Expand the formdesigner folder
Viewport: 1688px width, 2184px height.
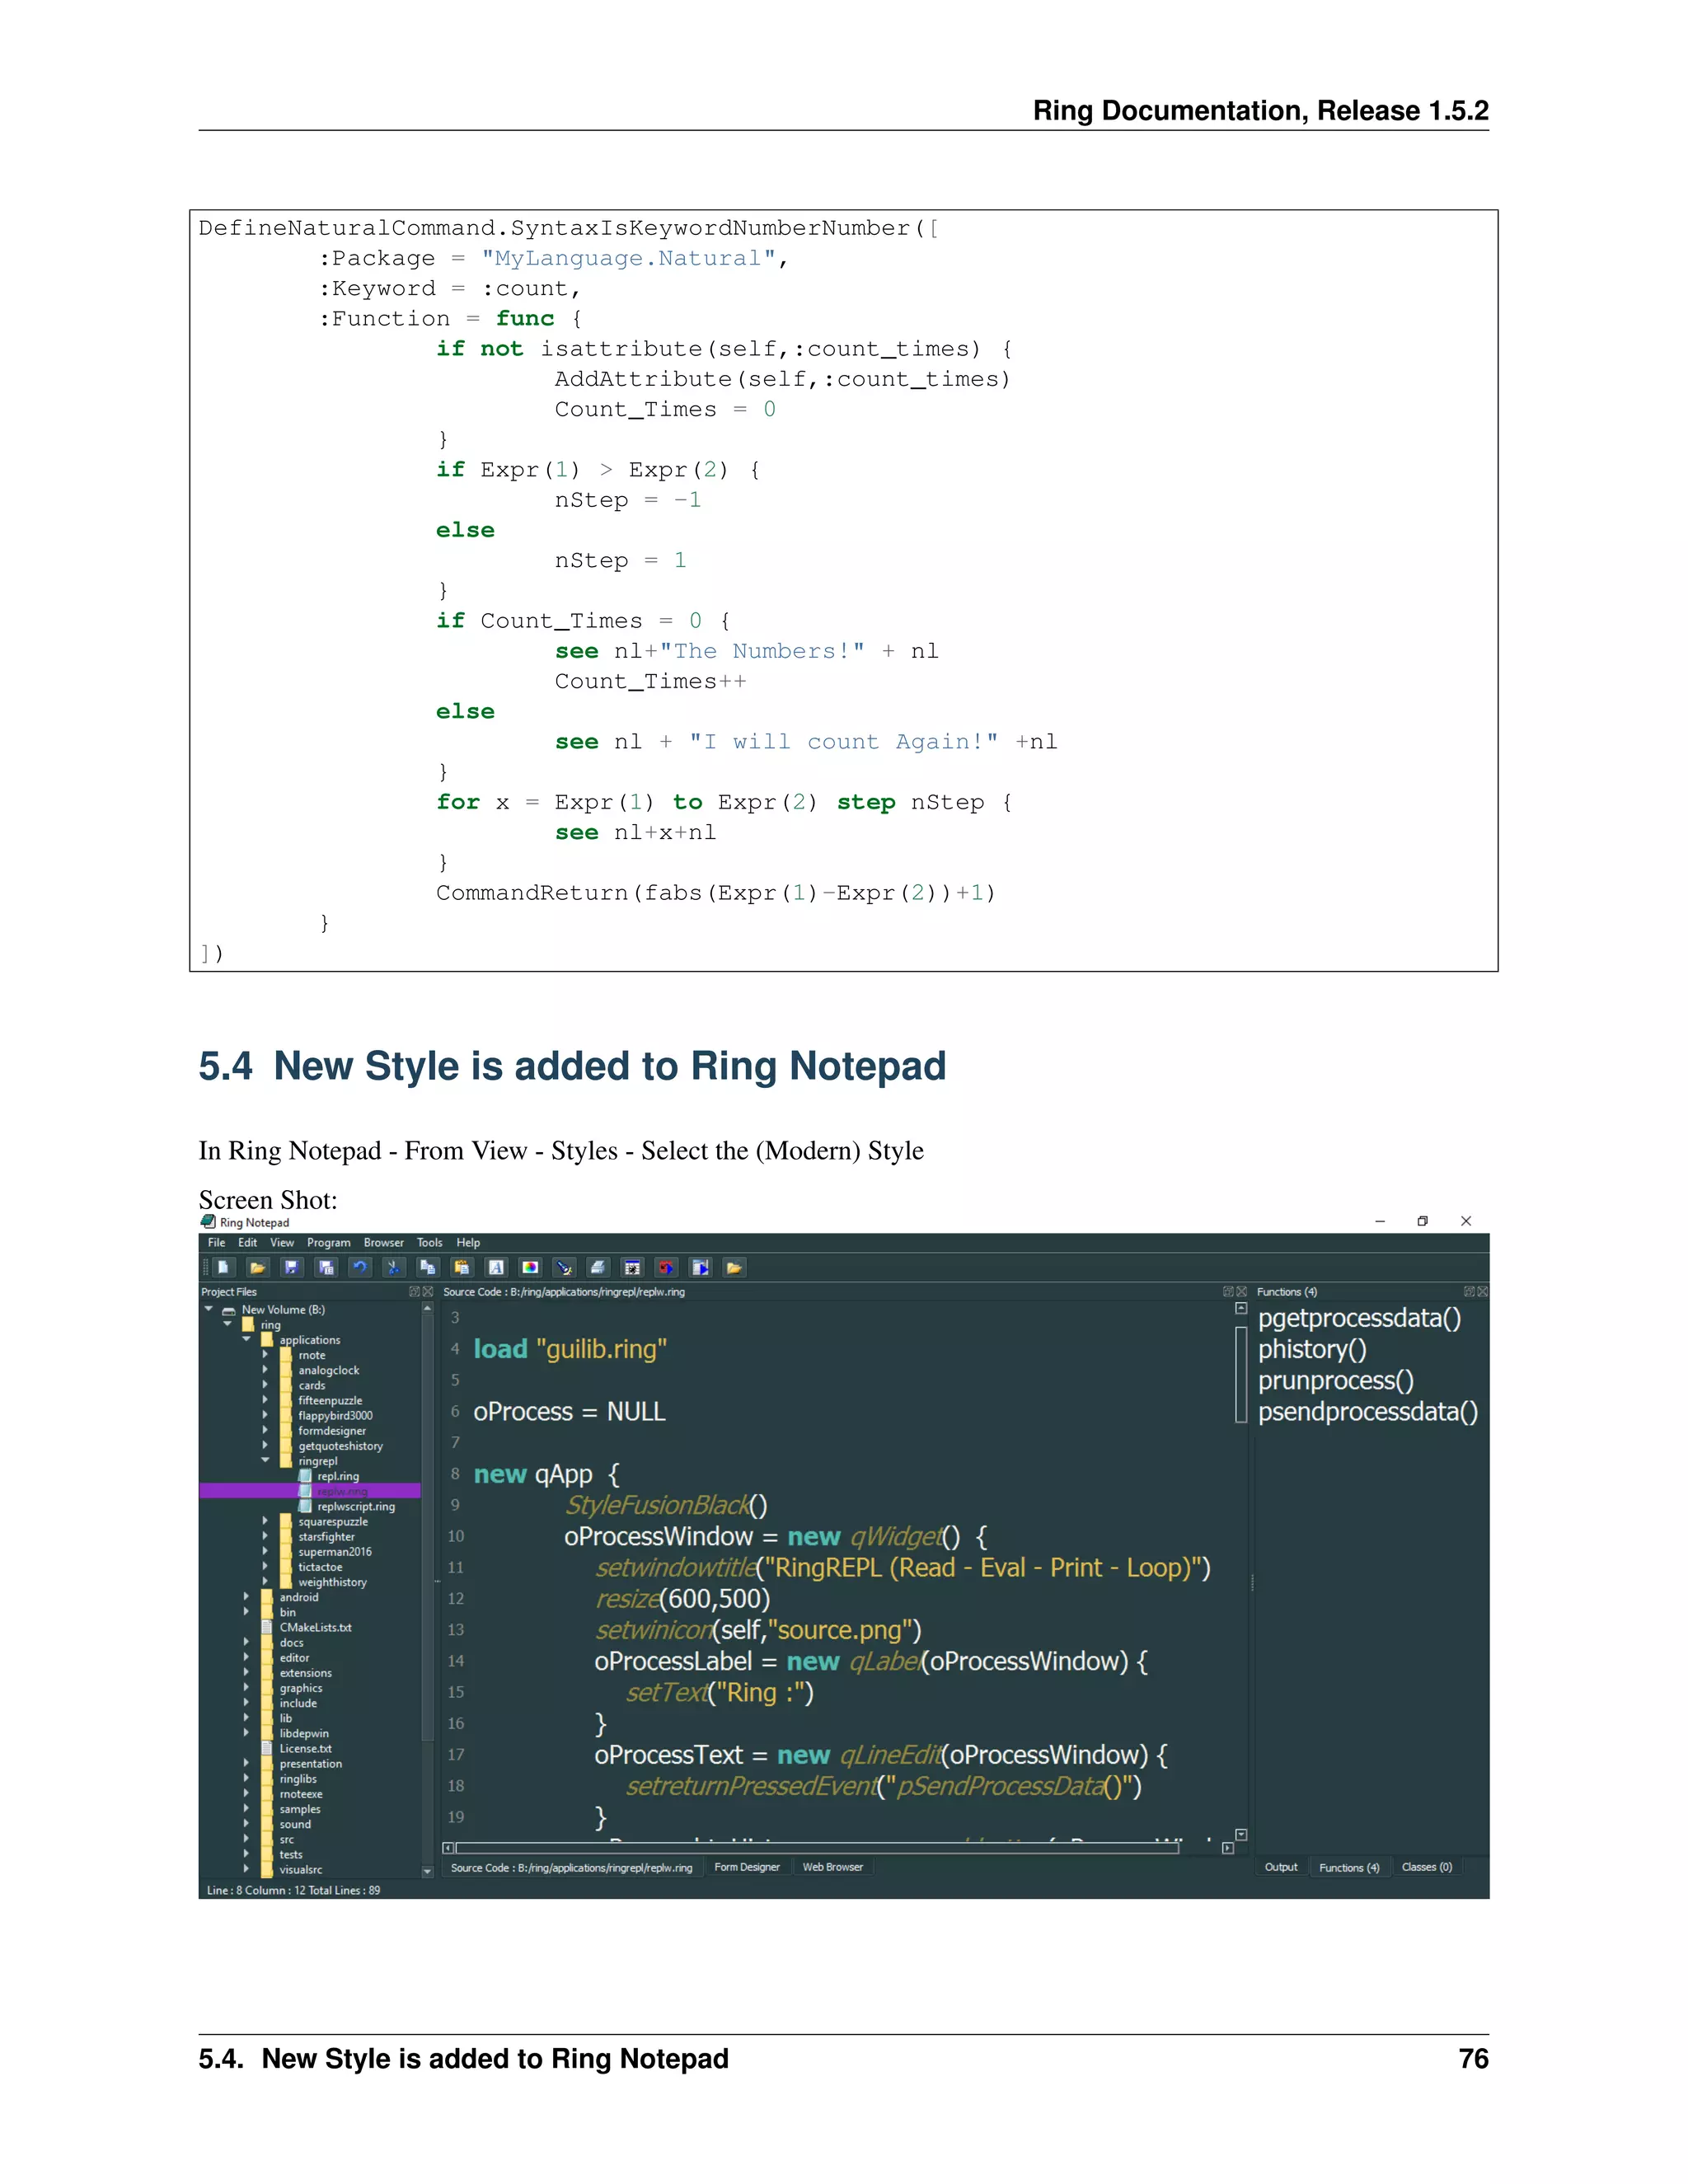click(x=266, y=1431)
